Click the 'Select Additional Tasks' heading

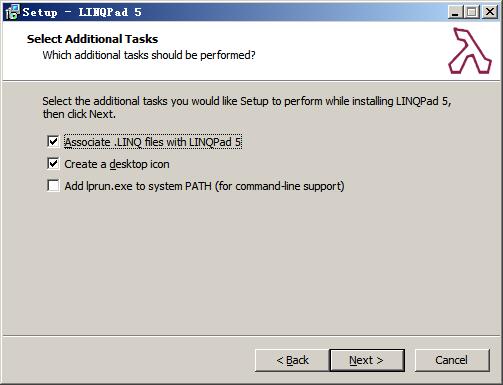92,39
